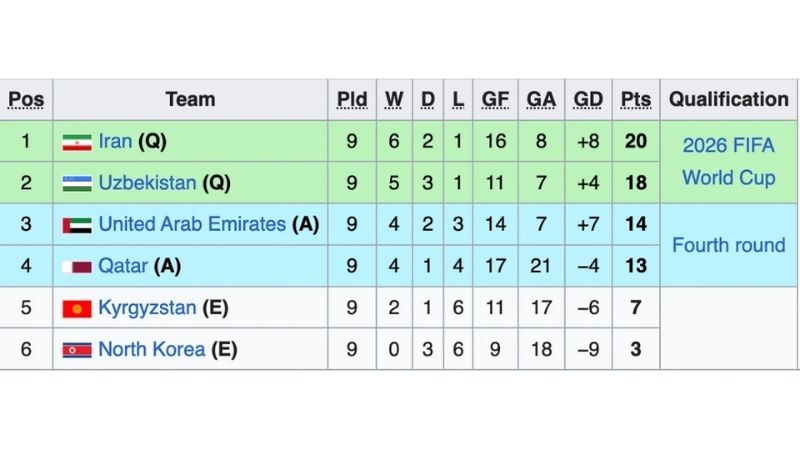Open the Iran team link
Image resolution: width=800 pixels, height=450 pixels.
(x=115, y=141)
